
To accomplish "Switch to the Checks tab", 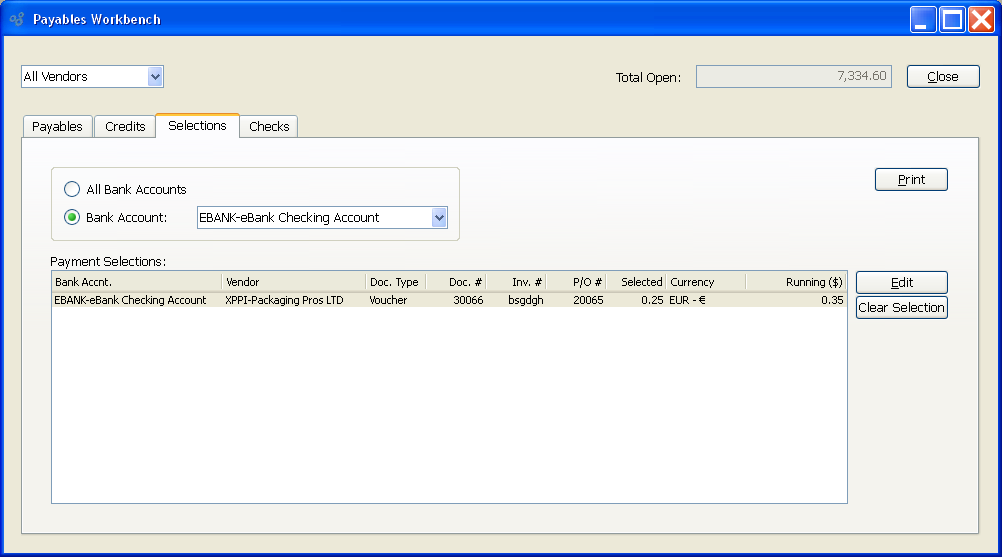I will [269, 126].
